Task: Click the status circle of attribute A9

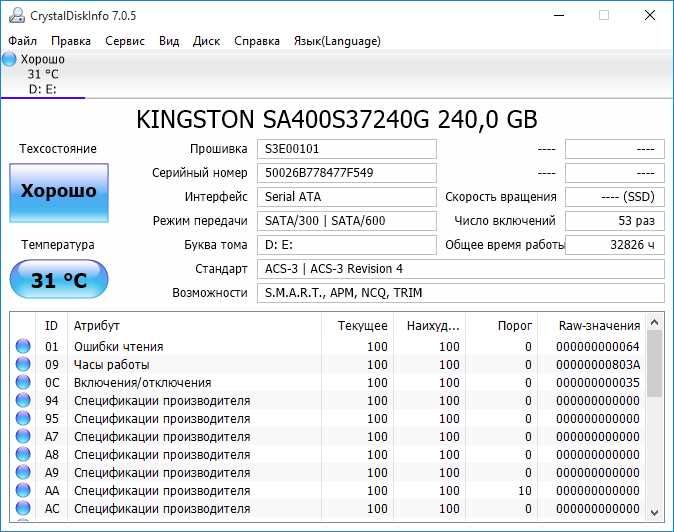Action: click(x=23, y=472)
